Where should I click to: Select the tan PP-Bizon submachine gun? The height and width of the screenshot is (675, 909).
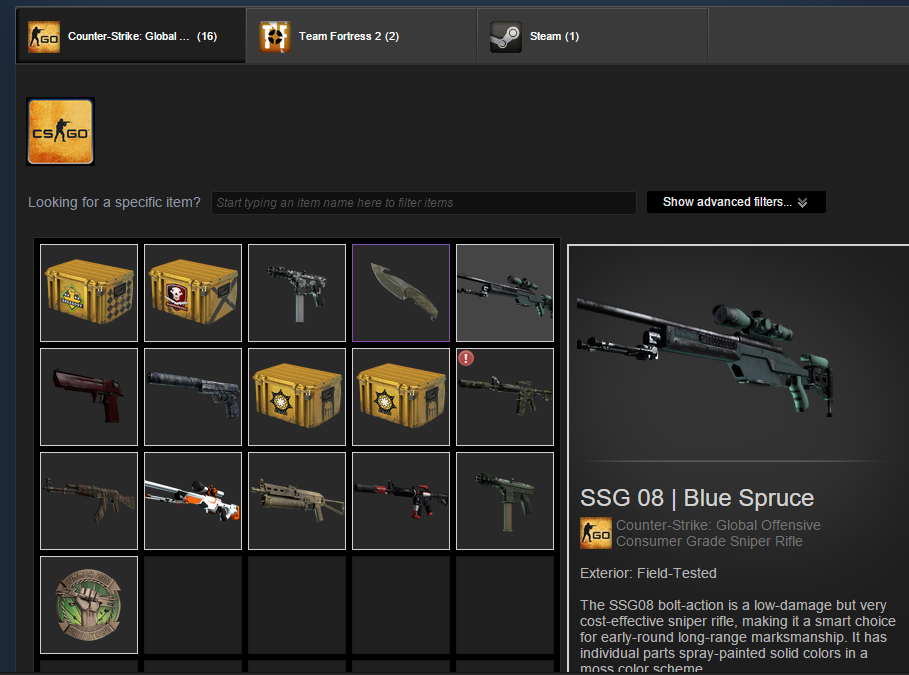[297, 501]
